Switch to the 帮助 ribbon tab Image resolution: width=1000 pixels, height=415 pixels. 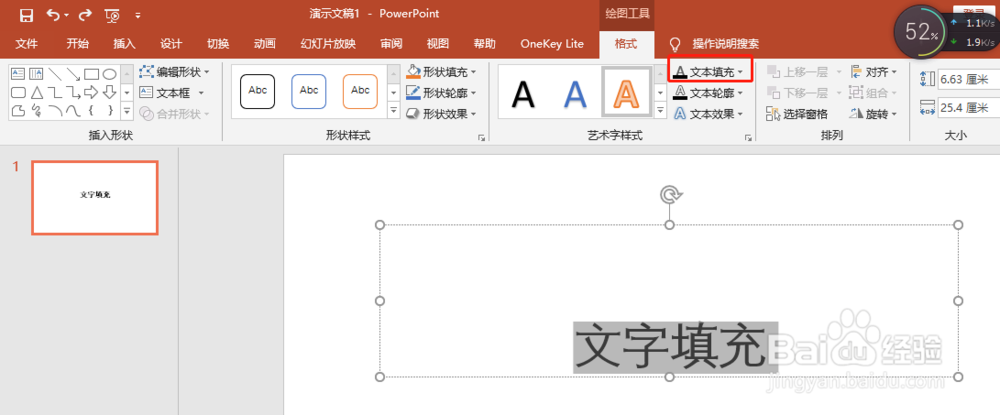(x=484, y=44)
